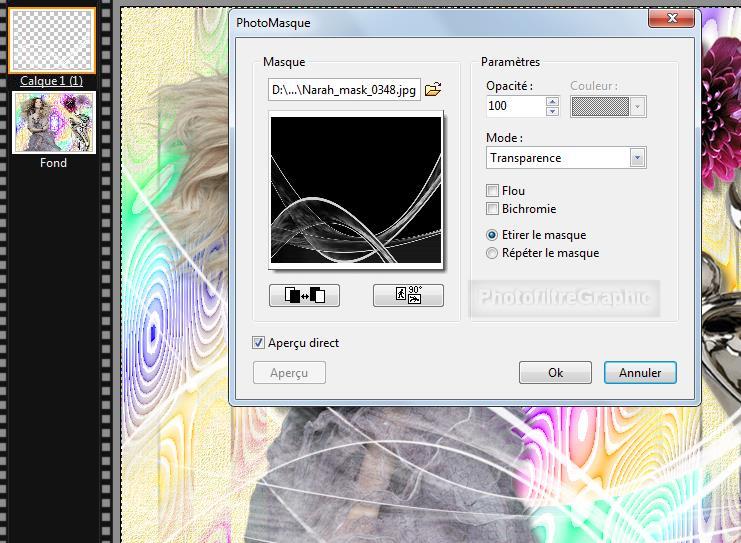
Task: Choose Répéter le masque option
Action: click(x=492, y=253)
